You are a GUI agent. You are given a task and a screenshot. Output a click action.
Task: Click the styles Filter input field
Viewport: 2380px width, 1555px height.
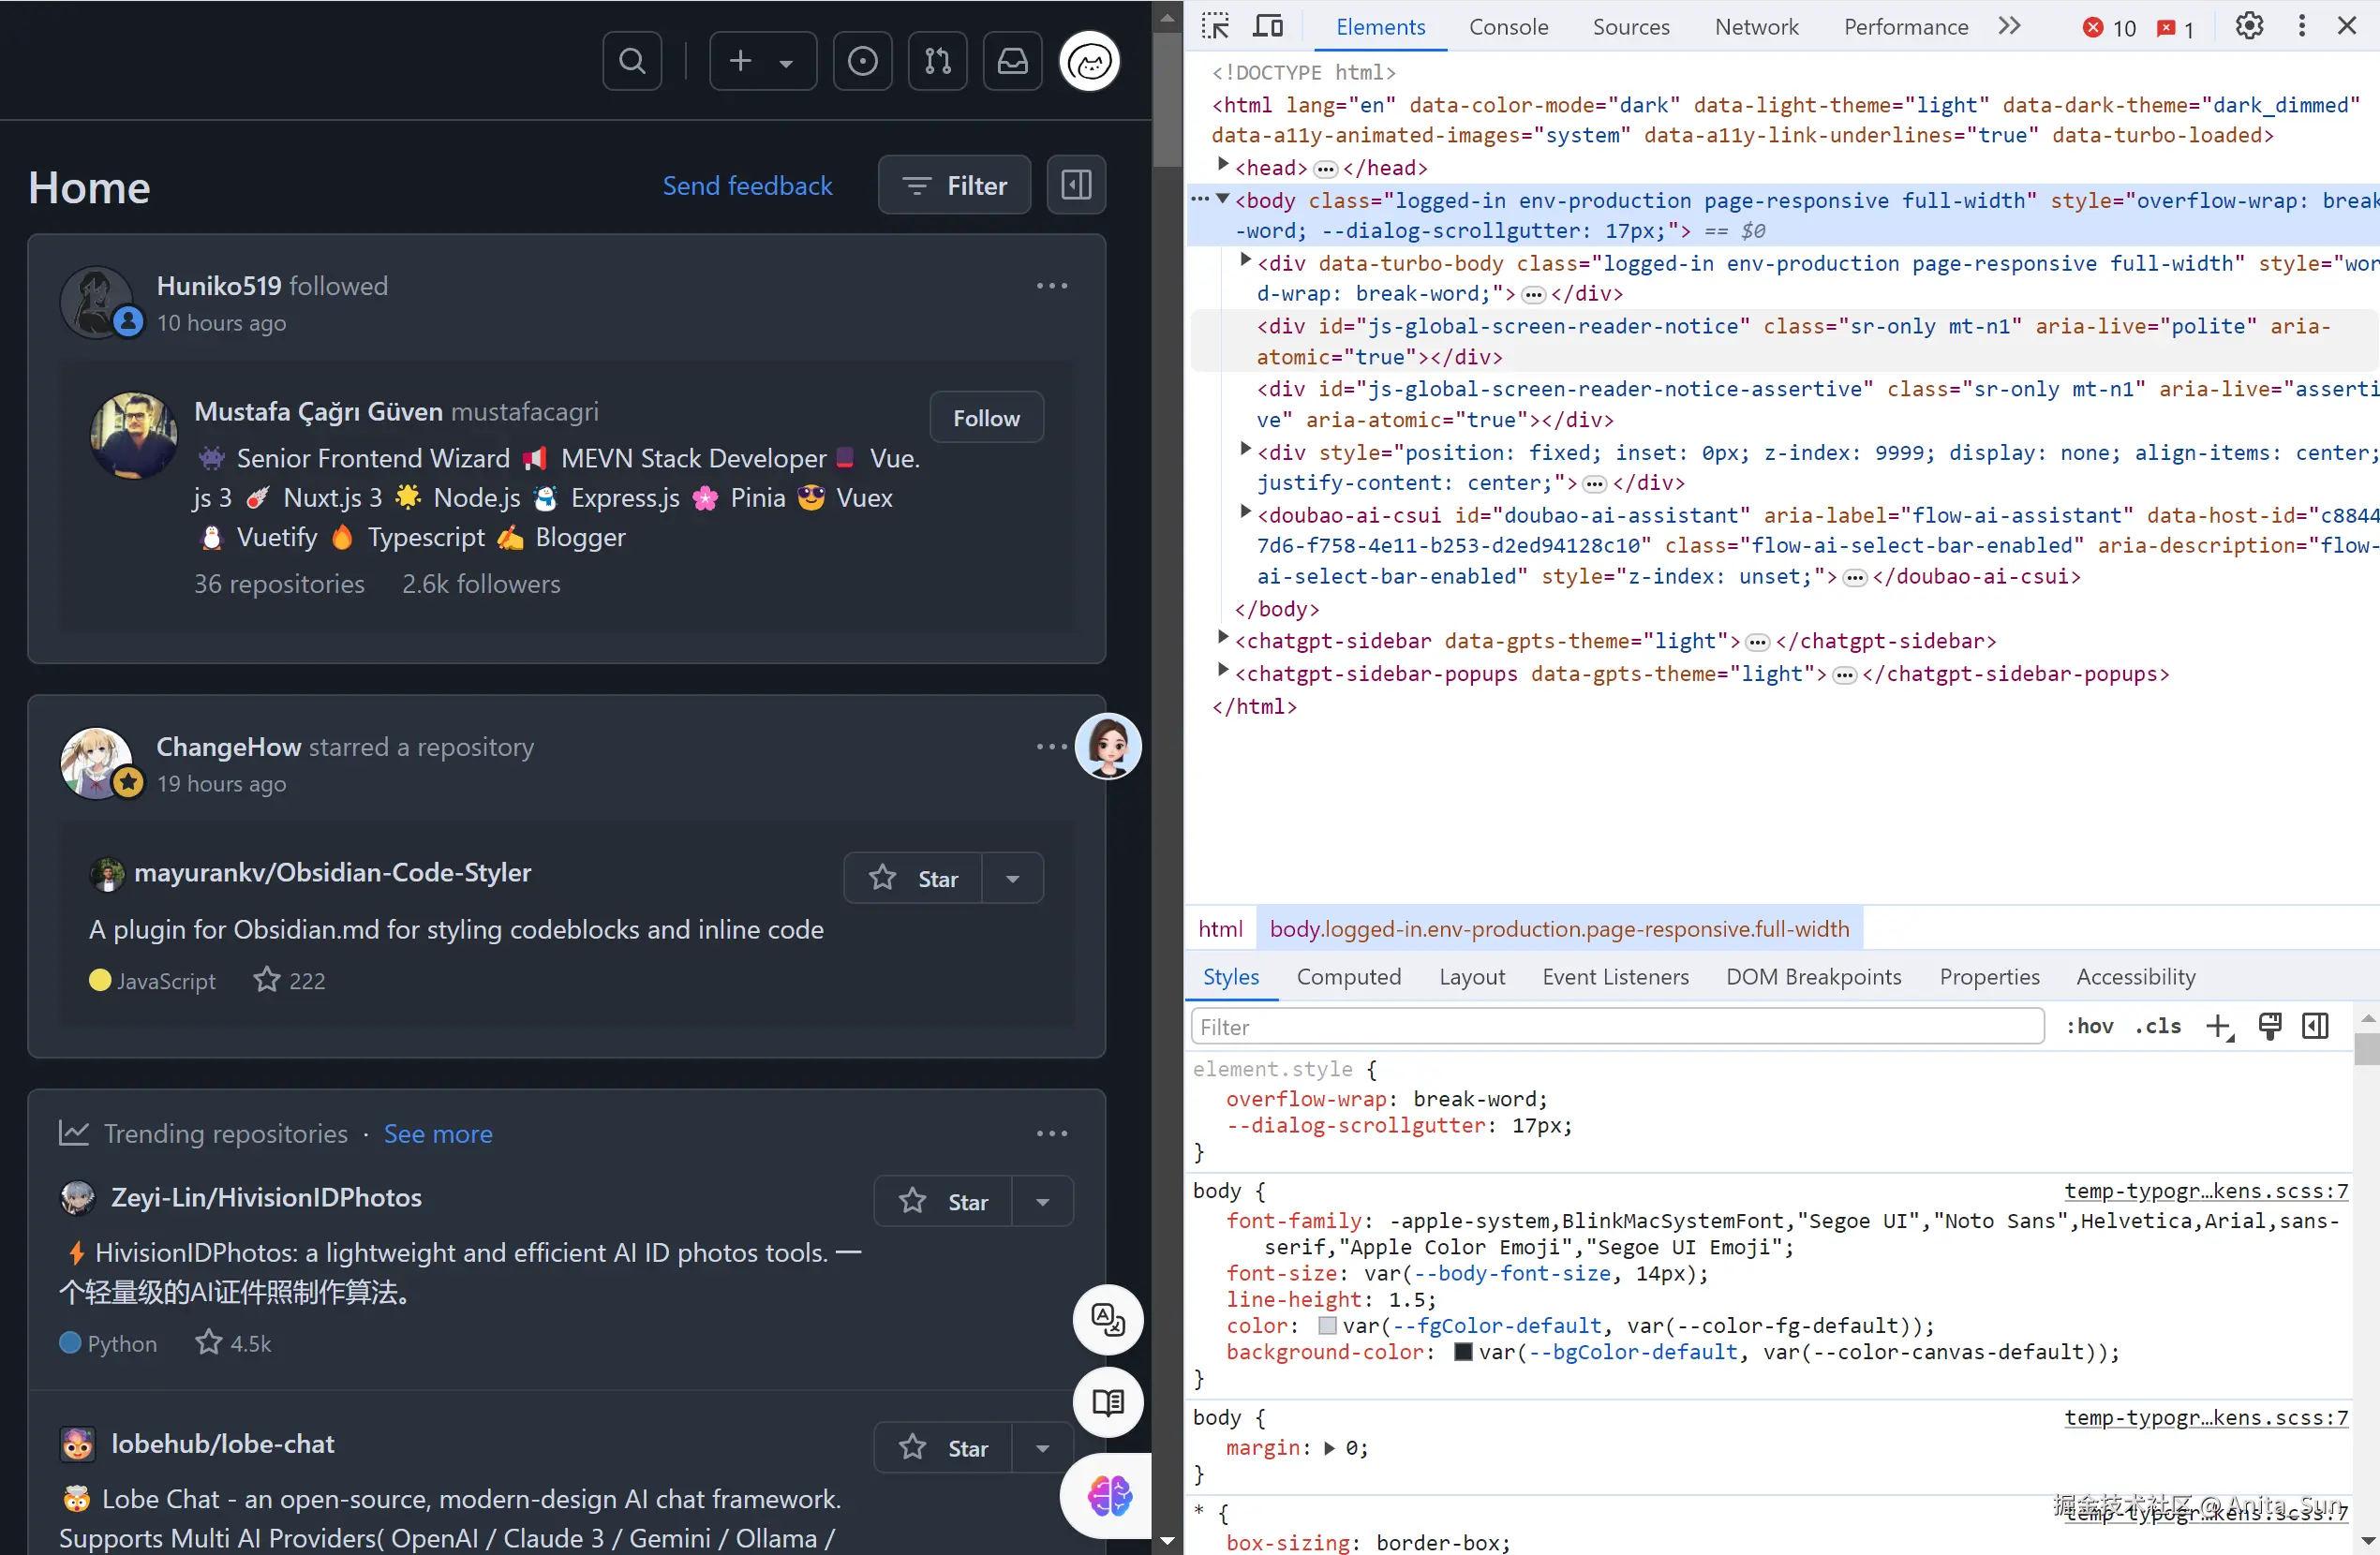click(1616, 1027)
